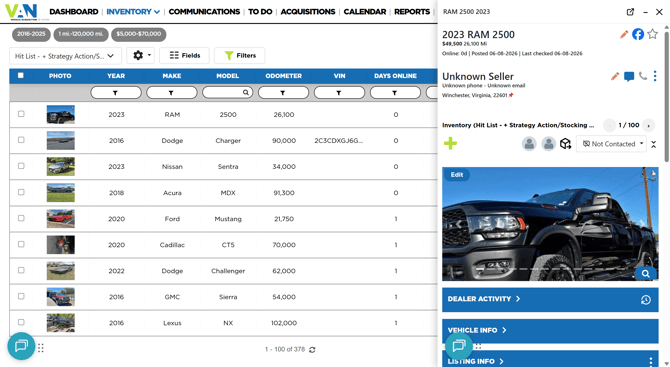Open the gear settings dropdown

coord(141,55)
